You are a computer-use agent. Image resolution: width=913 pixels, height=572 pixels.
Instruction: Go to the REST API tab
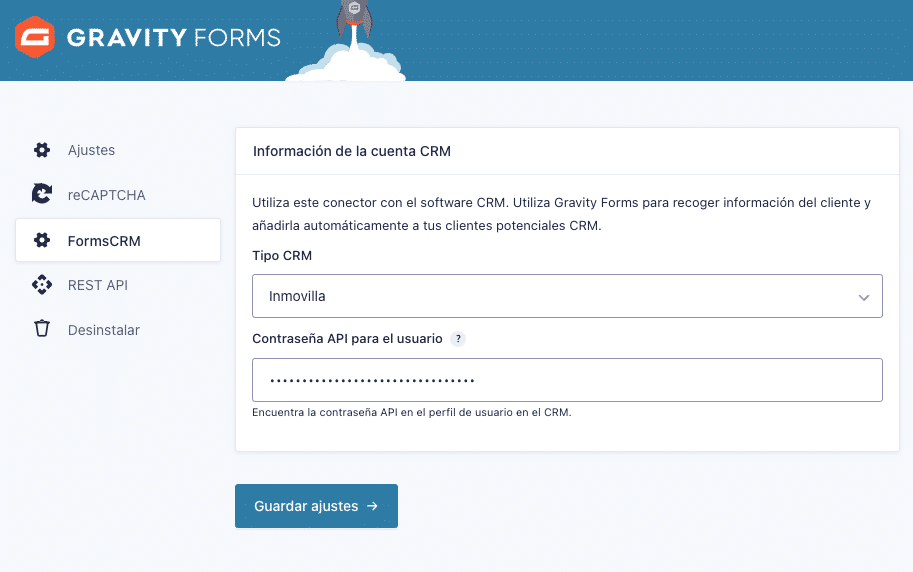97,285
